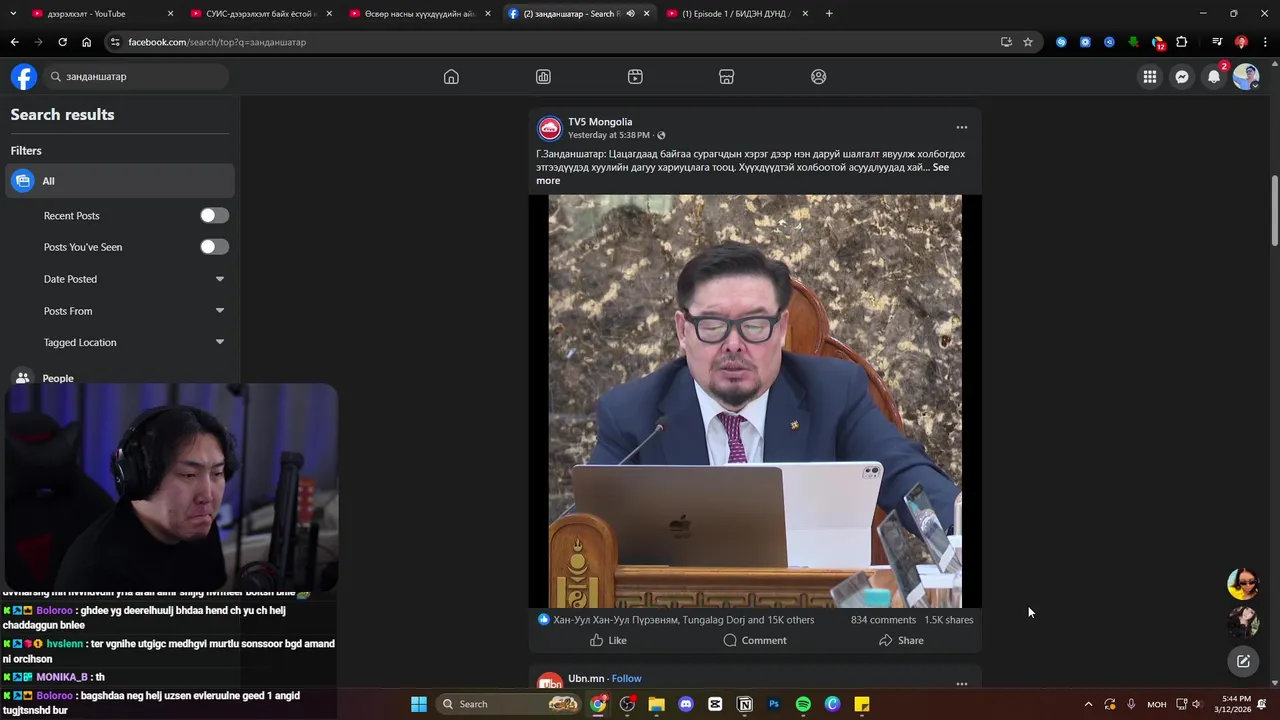Image resolution: width=1280 pixels, height=720 pixels.
Task: Open the Facebook Marketplace icon
Action: point(727,77)
